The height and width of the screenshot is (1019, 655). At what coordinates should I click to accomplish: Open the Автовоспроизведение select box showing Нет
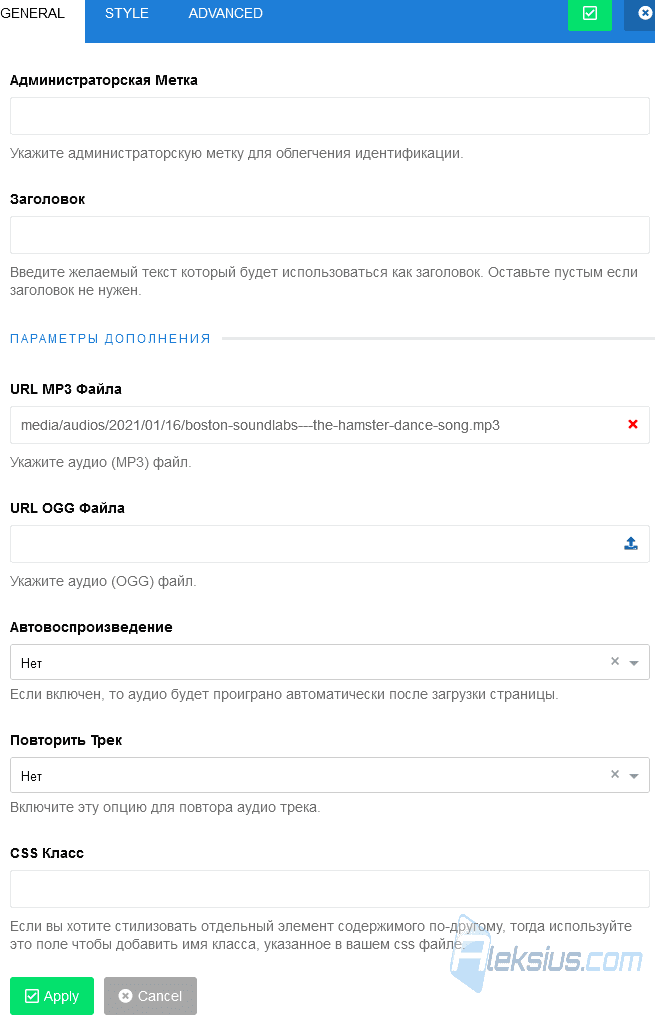click(329, 662)
